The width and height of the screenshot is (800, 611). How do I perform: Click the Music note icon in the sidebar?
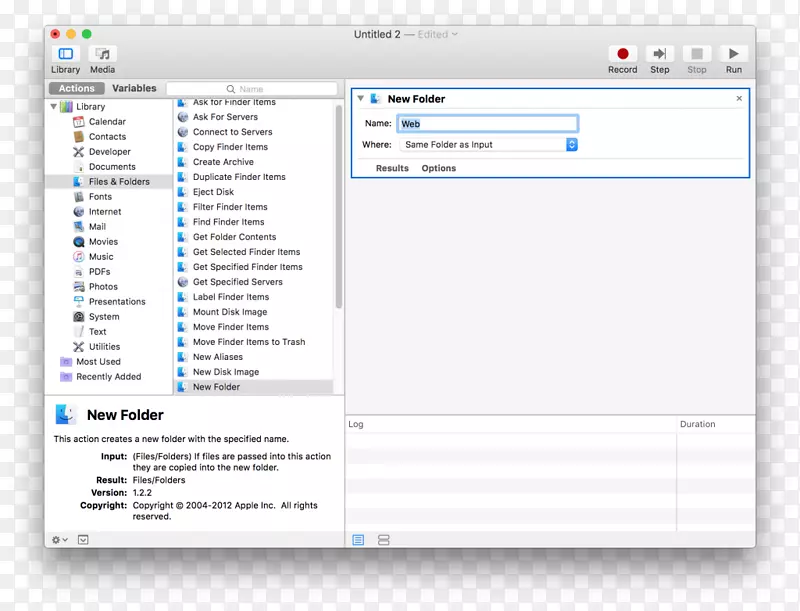click(79, 256)
